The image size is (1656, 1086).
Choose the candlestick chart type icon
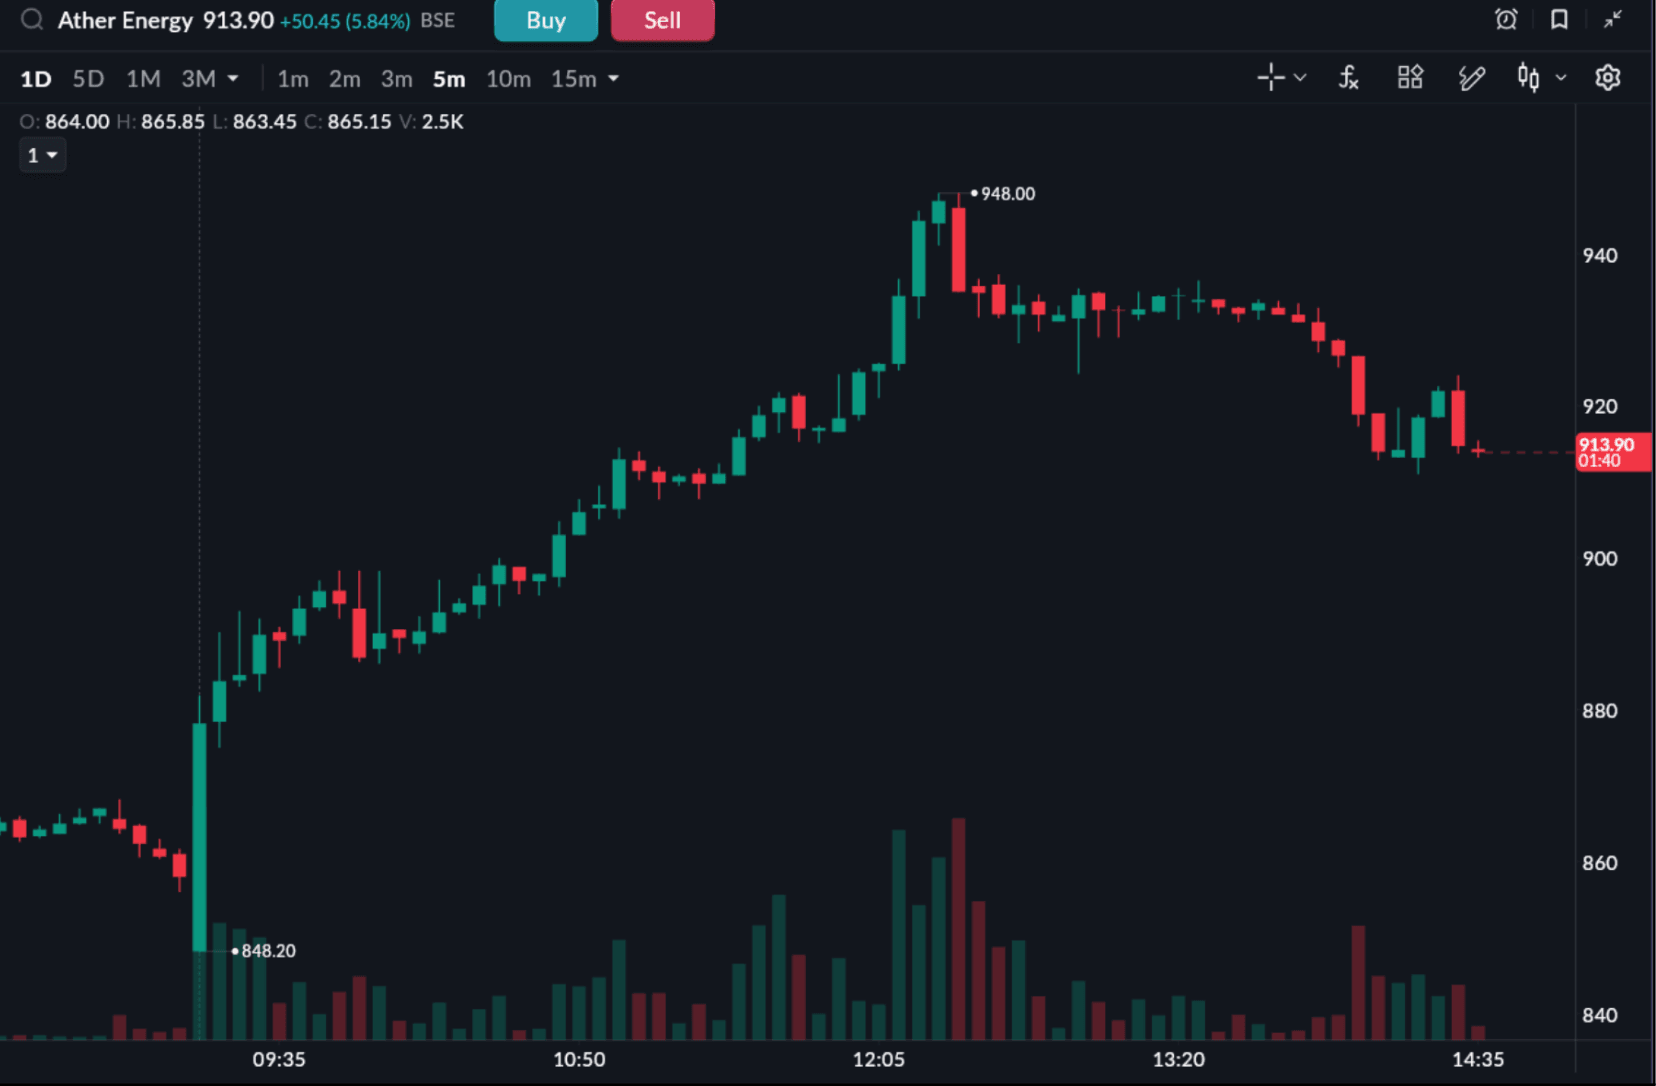(1528, 78)
